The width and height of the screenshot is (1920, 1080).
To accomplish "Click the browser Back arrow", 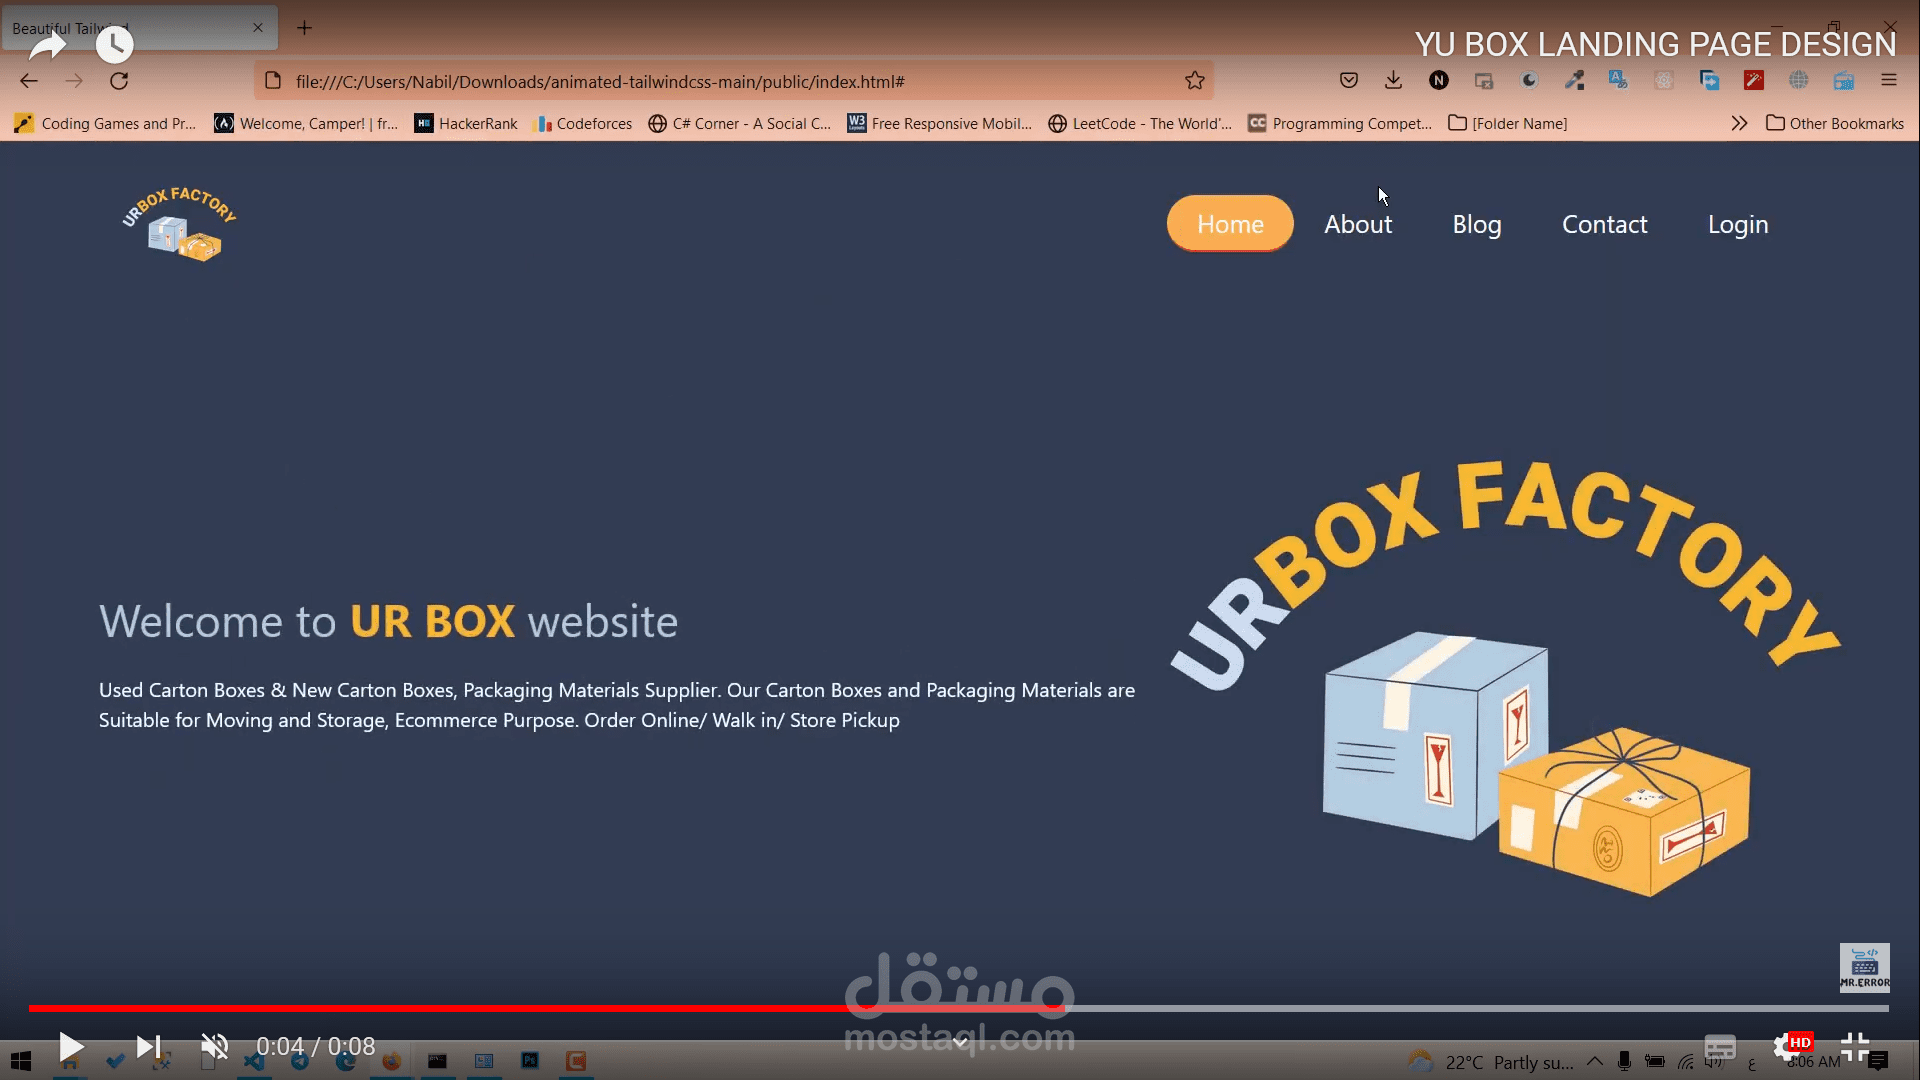I will pyautogui.click(x=29, y=81).
